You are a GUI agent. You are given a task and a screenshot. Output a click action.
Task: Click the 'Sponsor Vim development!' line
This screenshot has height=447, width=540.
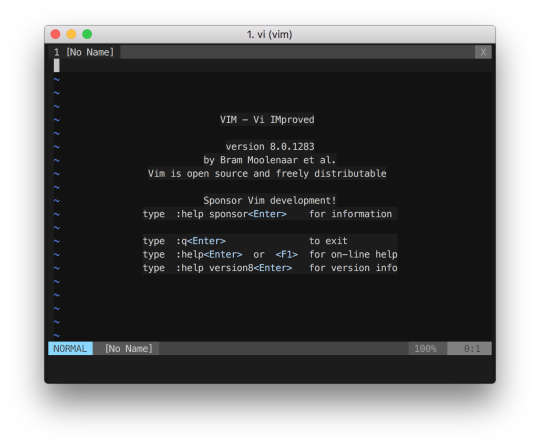(x=269, y=200)
